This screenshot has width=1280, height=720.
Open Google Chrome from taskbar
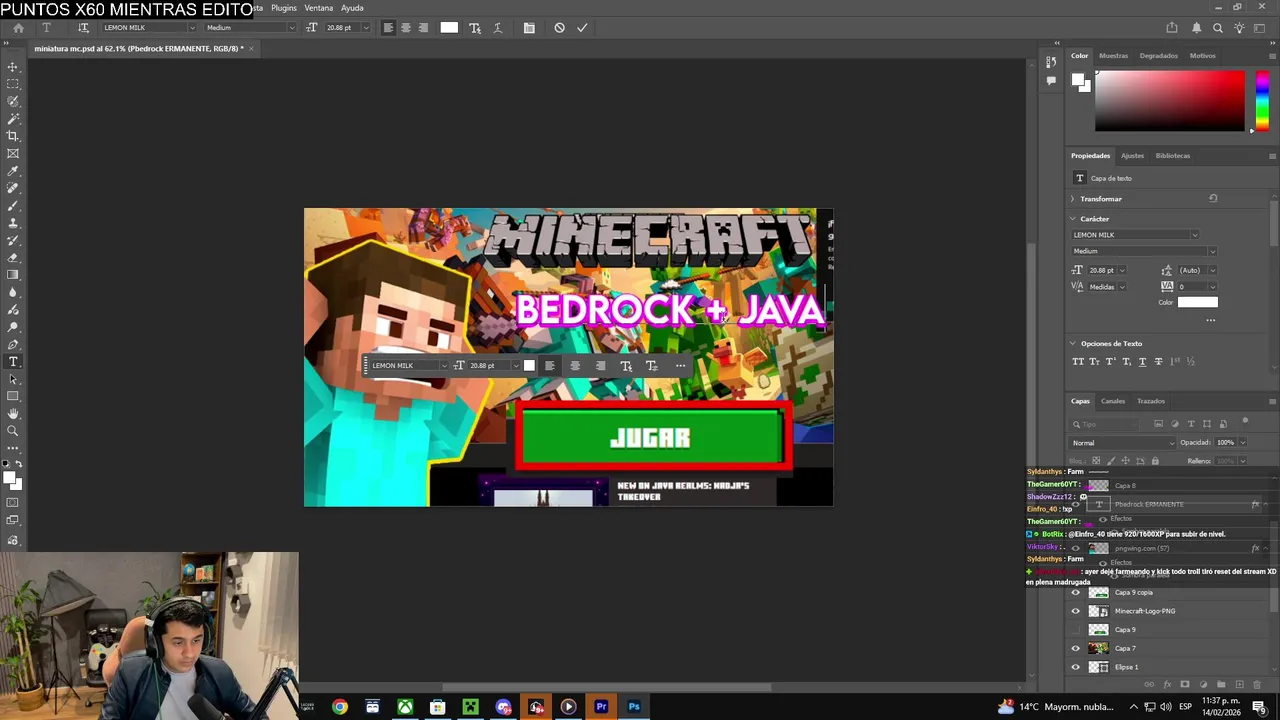[x=340, y=707]
